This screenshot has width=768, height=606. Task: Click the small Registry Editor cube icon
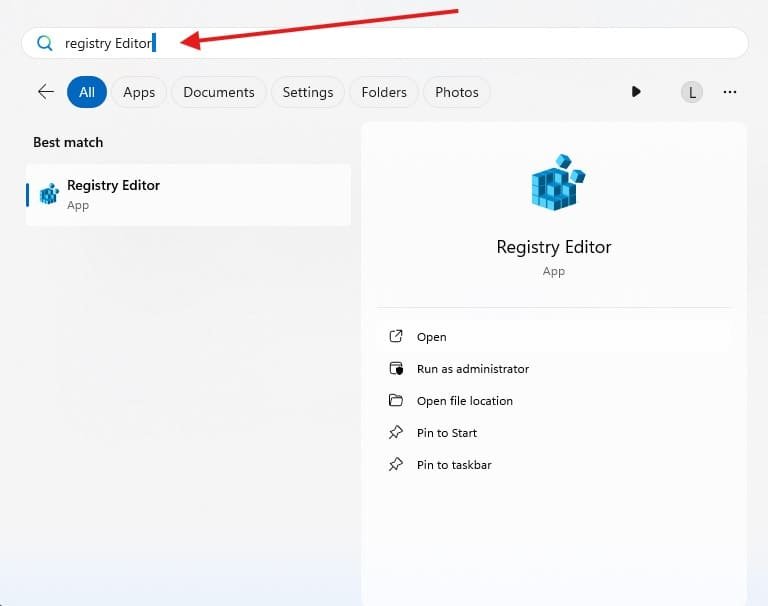coord(49,194)
